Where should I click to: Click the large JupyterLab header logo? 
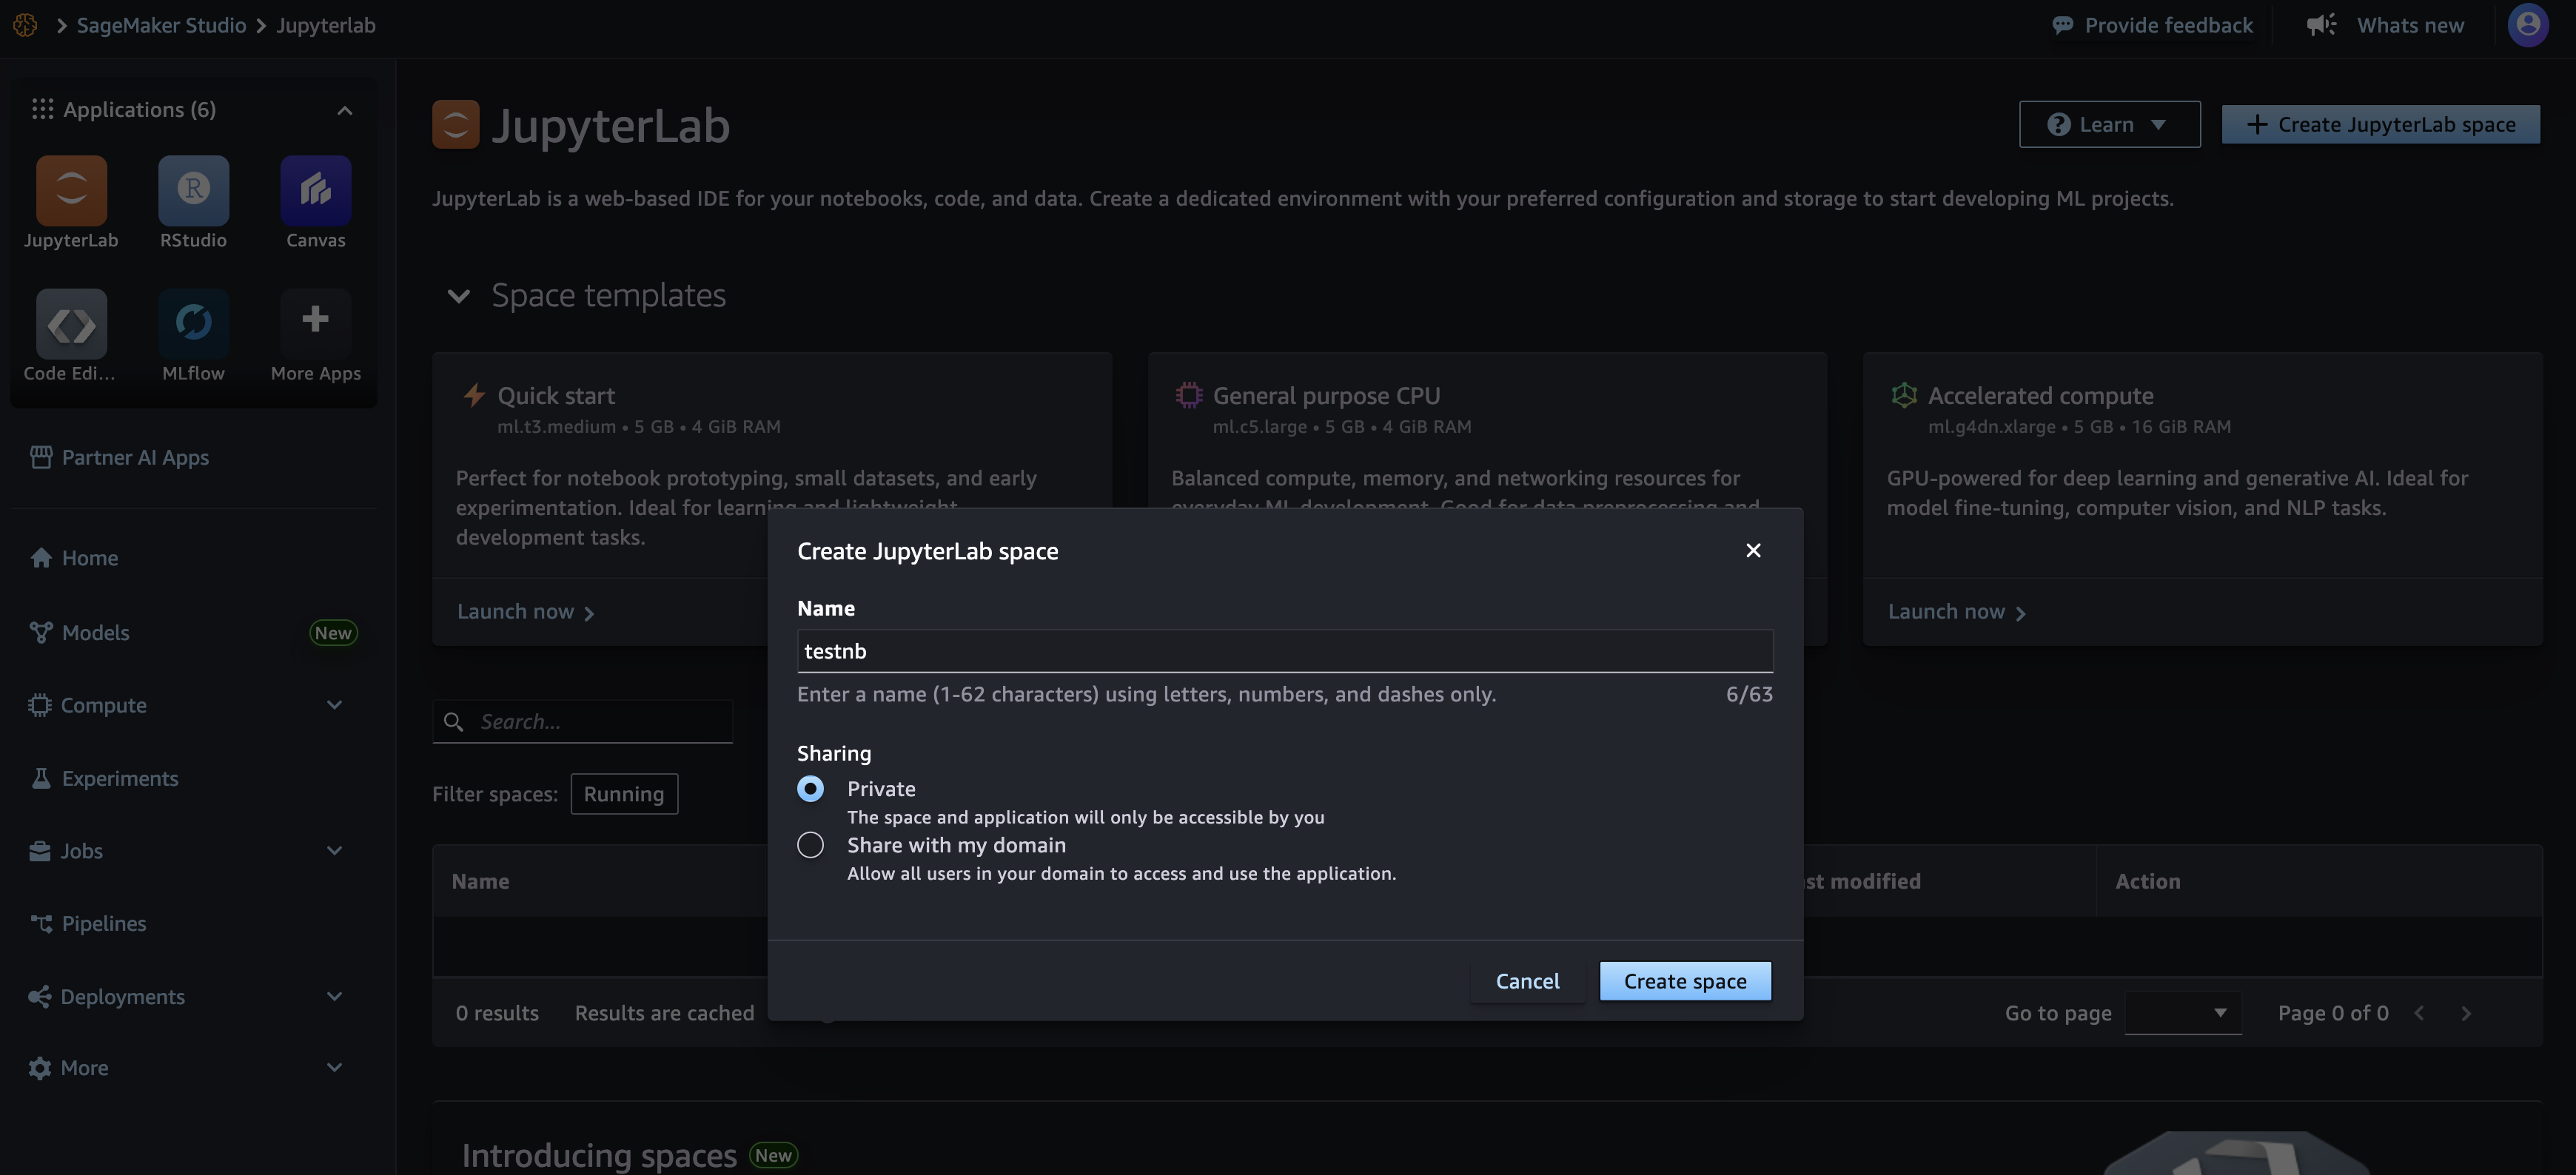click(456, 125)
